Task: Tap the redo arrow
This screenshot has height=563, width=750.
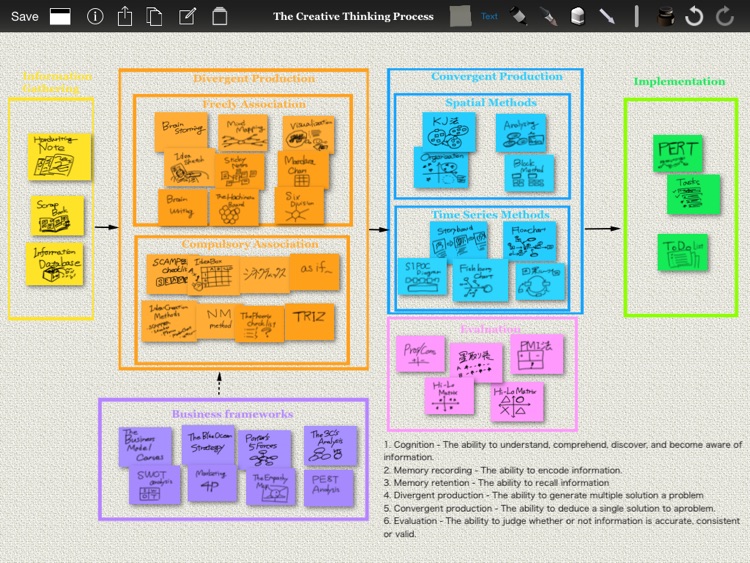Action: tap(725, 16)
